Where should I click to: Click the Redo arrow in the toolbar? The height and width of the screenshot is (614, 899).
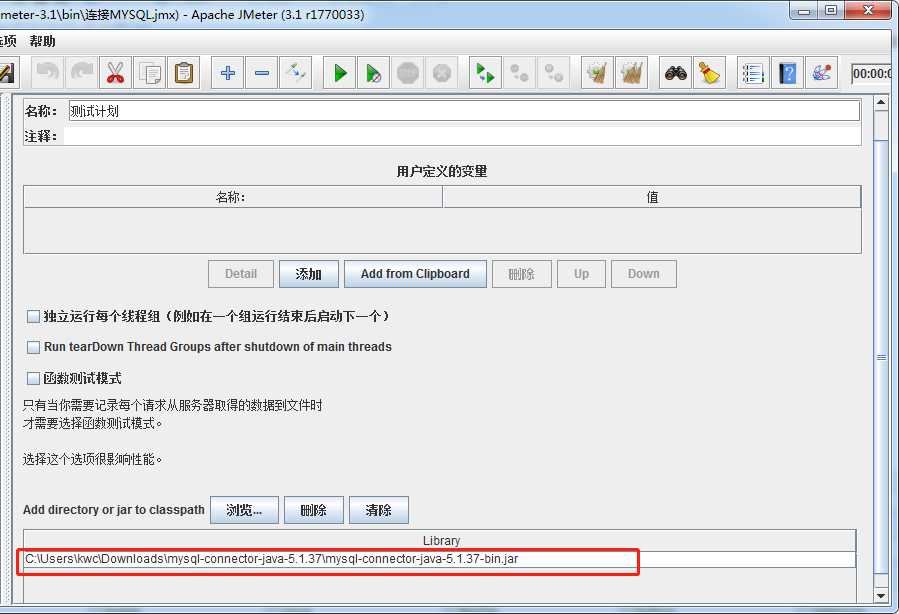(82, 73)
